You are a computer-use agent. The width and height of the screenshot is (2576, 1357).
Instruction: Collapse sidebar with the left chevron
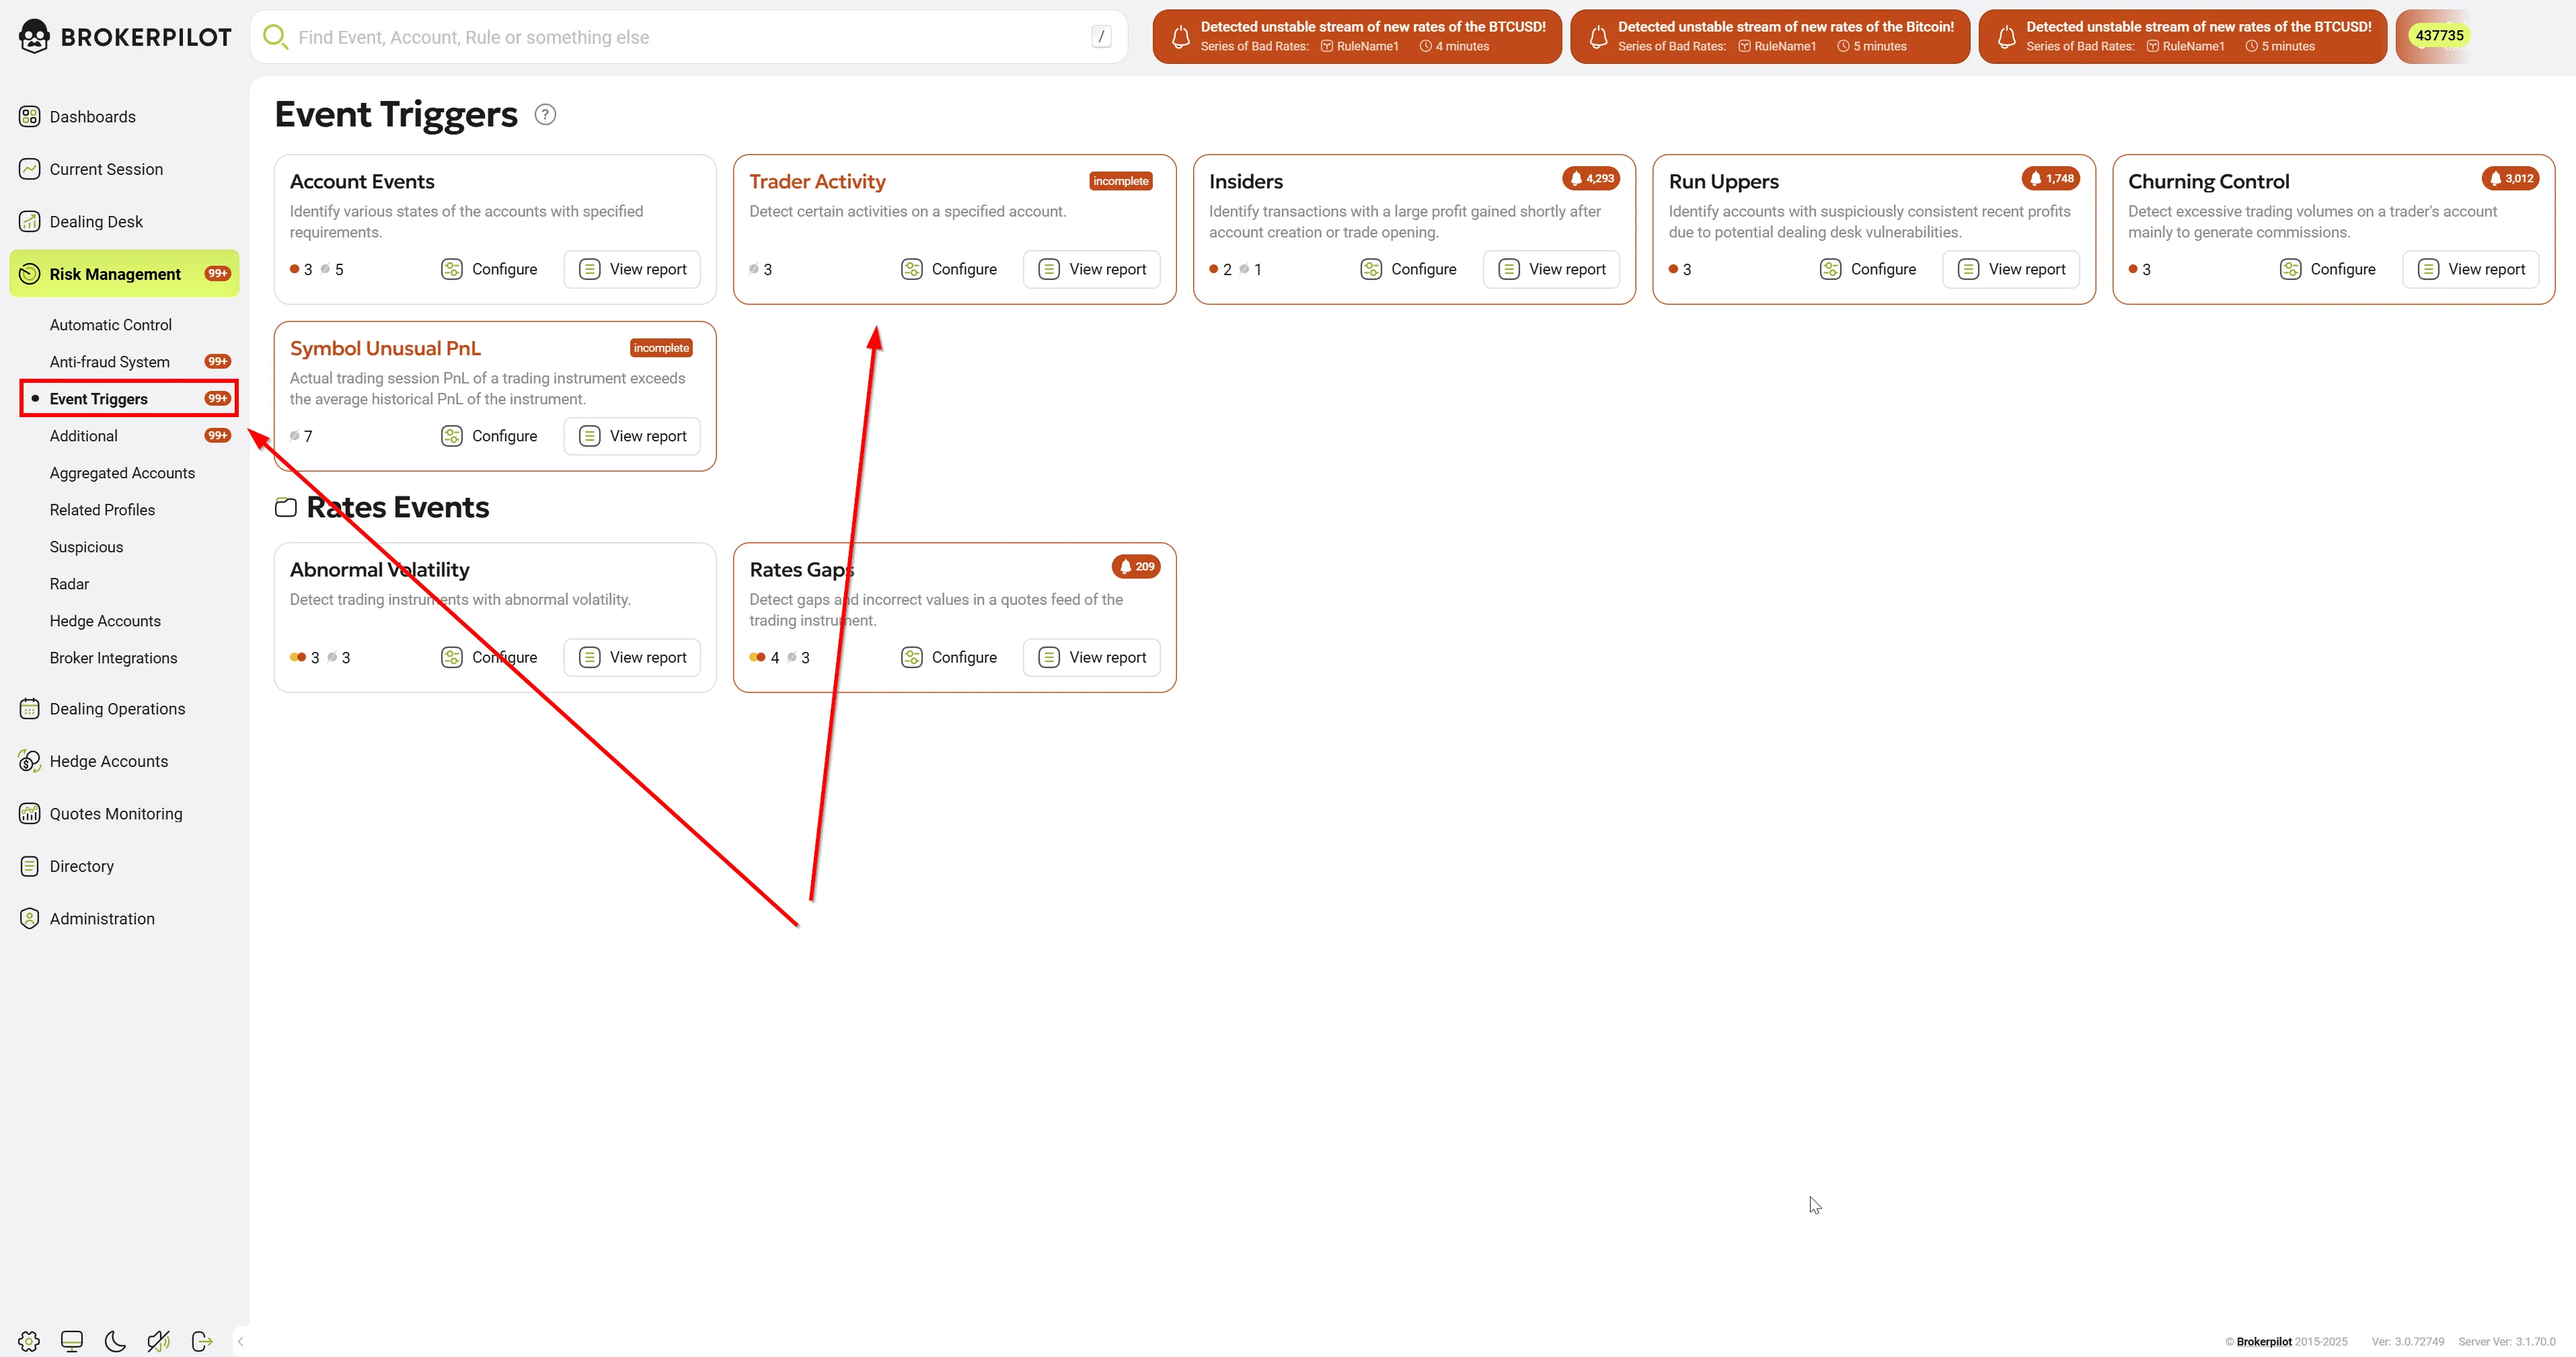coord(240,1341)
